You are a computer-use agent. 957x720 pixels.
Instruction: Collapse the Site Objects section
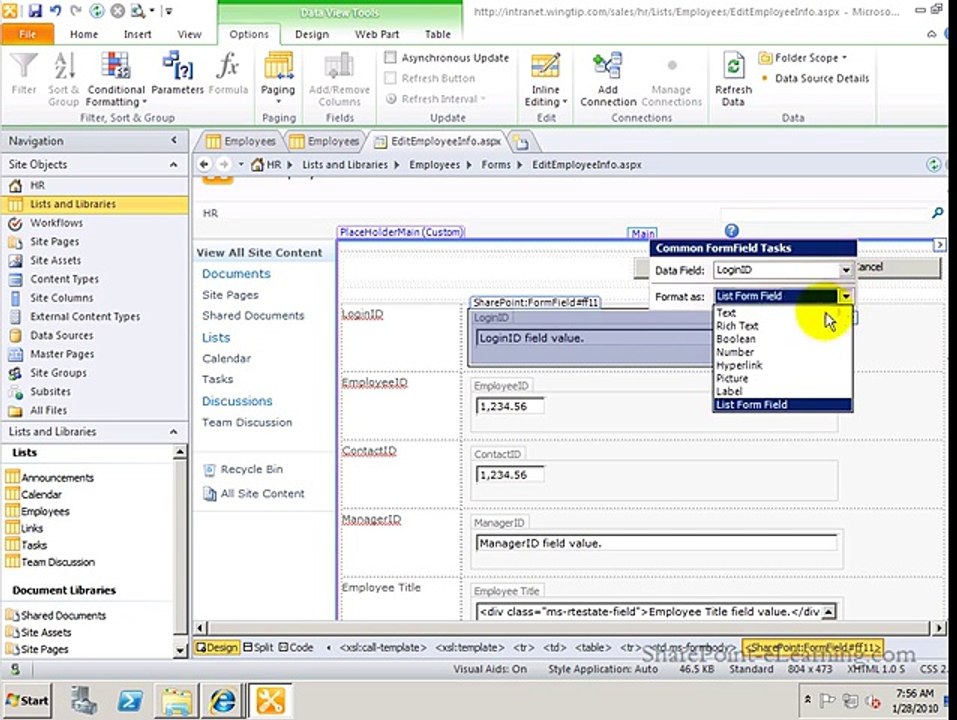pos(174,164)
